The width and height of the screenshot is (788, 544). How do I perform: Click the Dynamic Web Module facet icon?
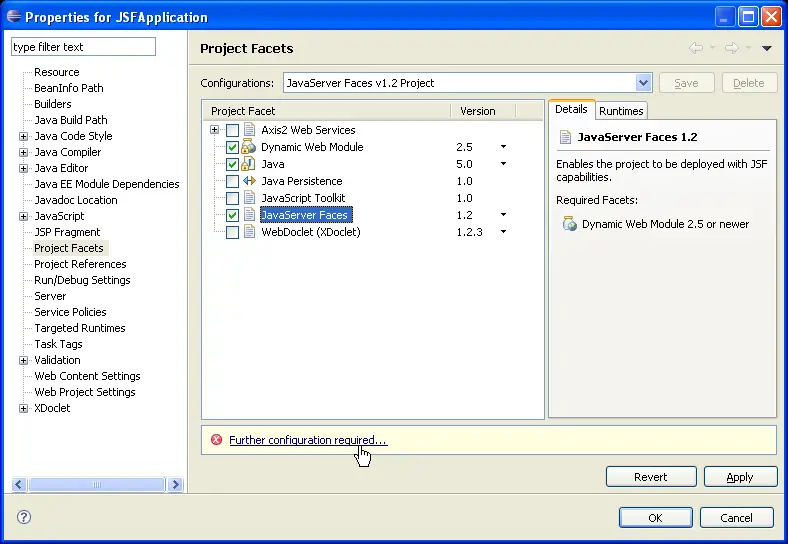coord(249,147)
